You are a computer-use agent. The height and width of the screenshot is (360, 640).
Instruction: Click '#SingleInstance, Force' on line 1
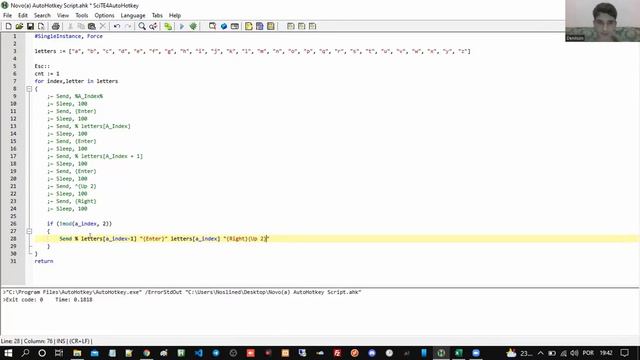pos(69,36)
